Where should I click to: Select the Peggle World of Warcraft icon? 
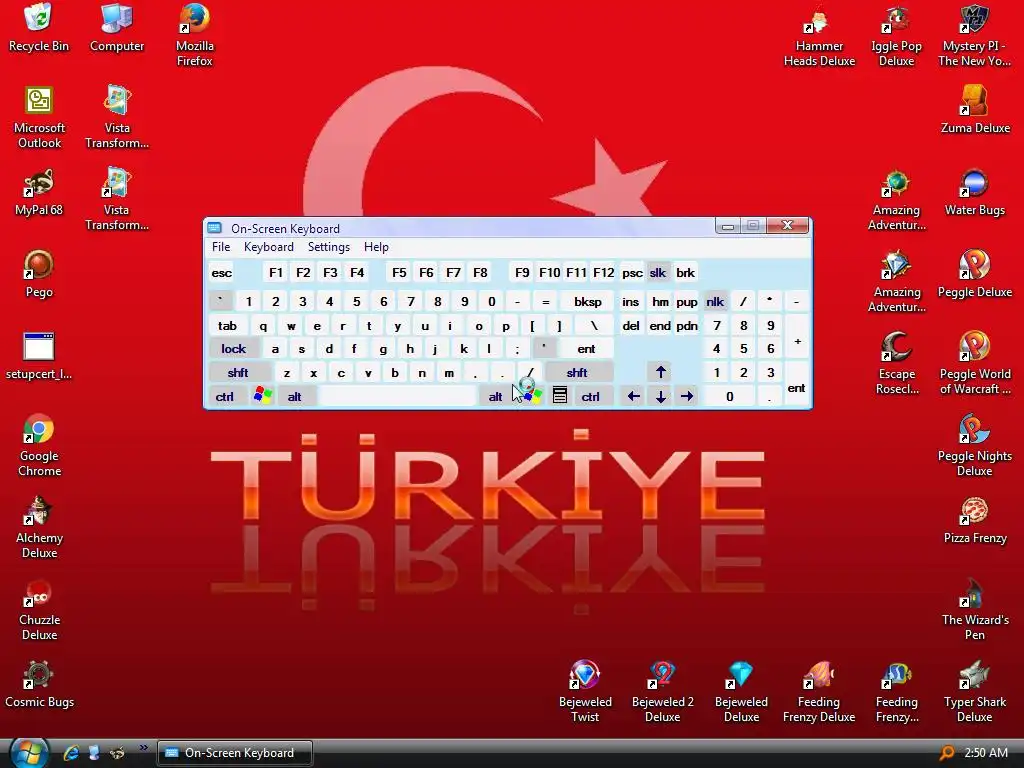(974, 364)
